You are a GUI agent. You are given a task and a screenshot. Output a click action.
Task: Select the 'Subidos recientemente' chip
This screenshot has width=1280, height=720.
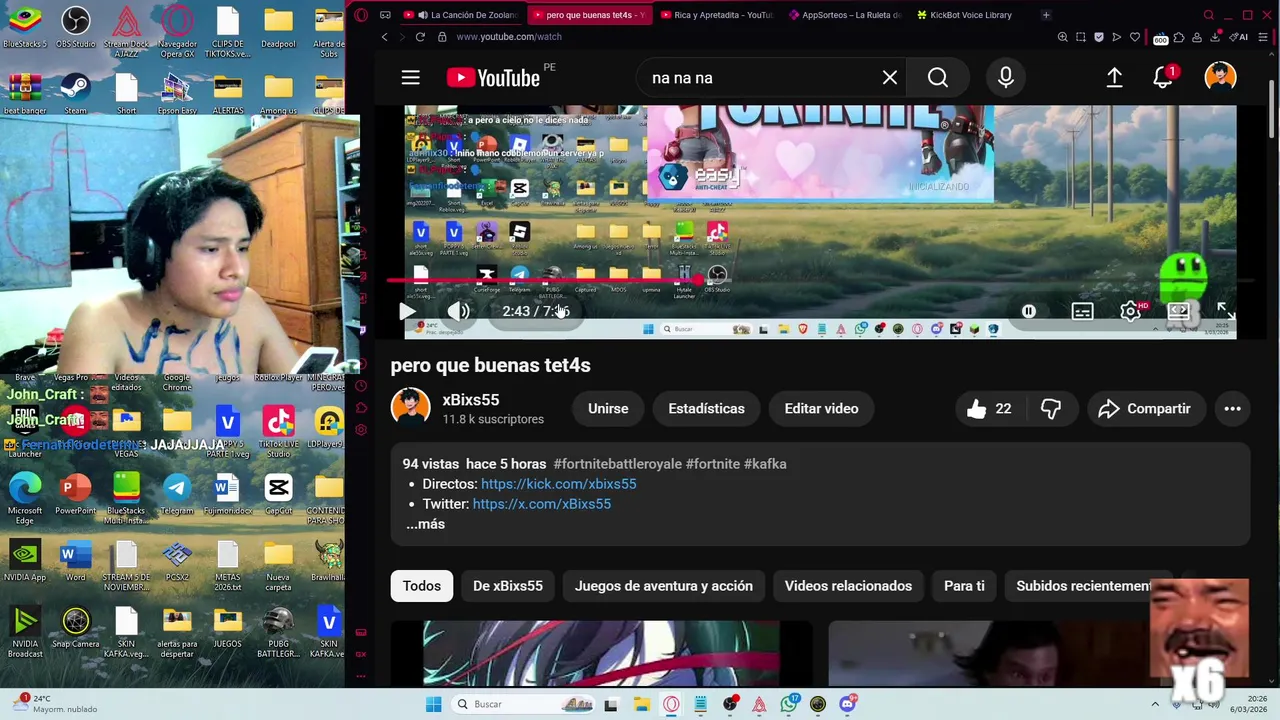click(x=1084, y=586)
